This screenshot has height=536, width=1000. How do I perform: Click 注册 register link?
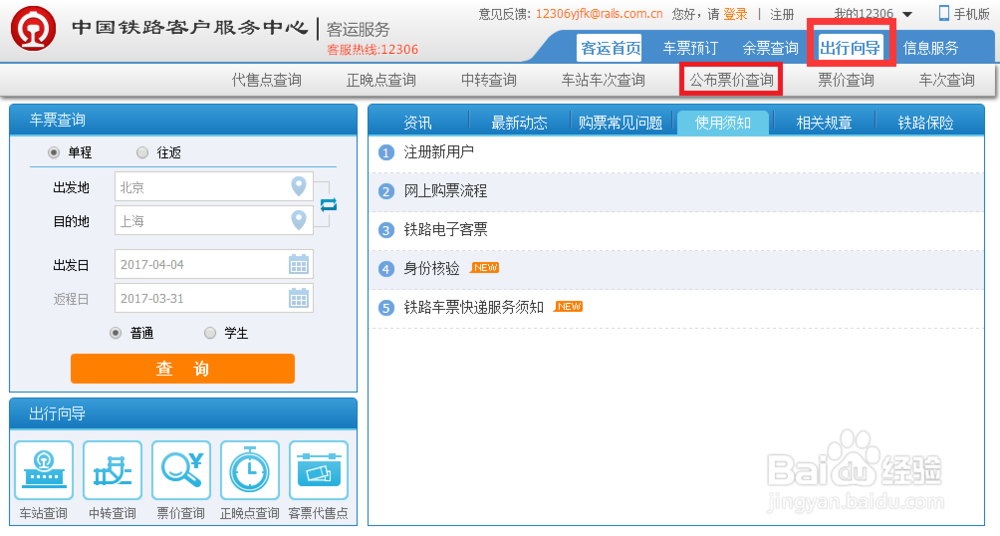782,14
